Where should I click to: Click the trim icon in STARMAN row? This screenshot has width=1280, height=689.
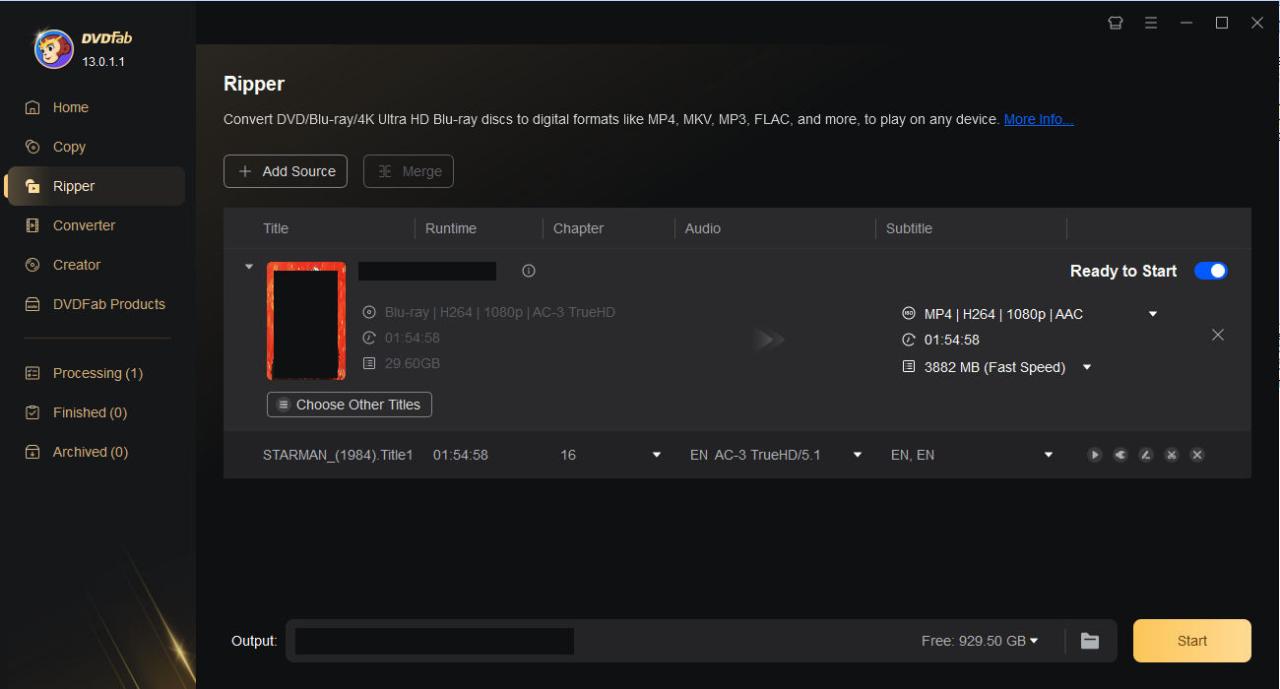tap(1171, 455)
